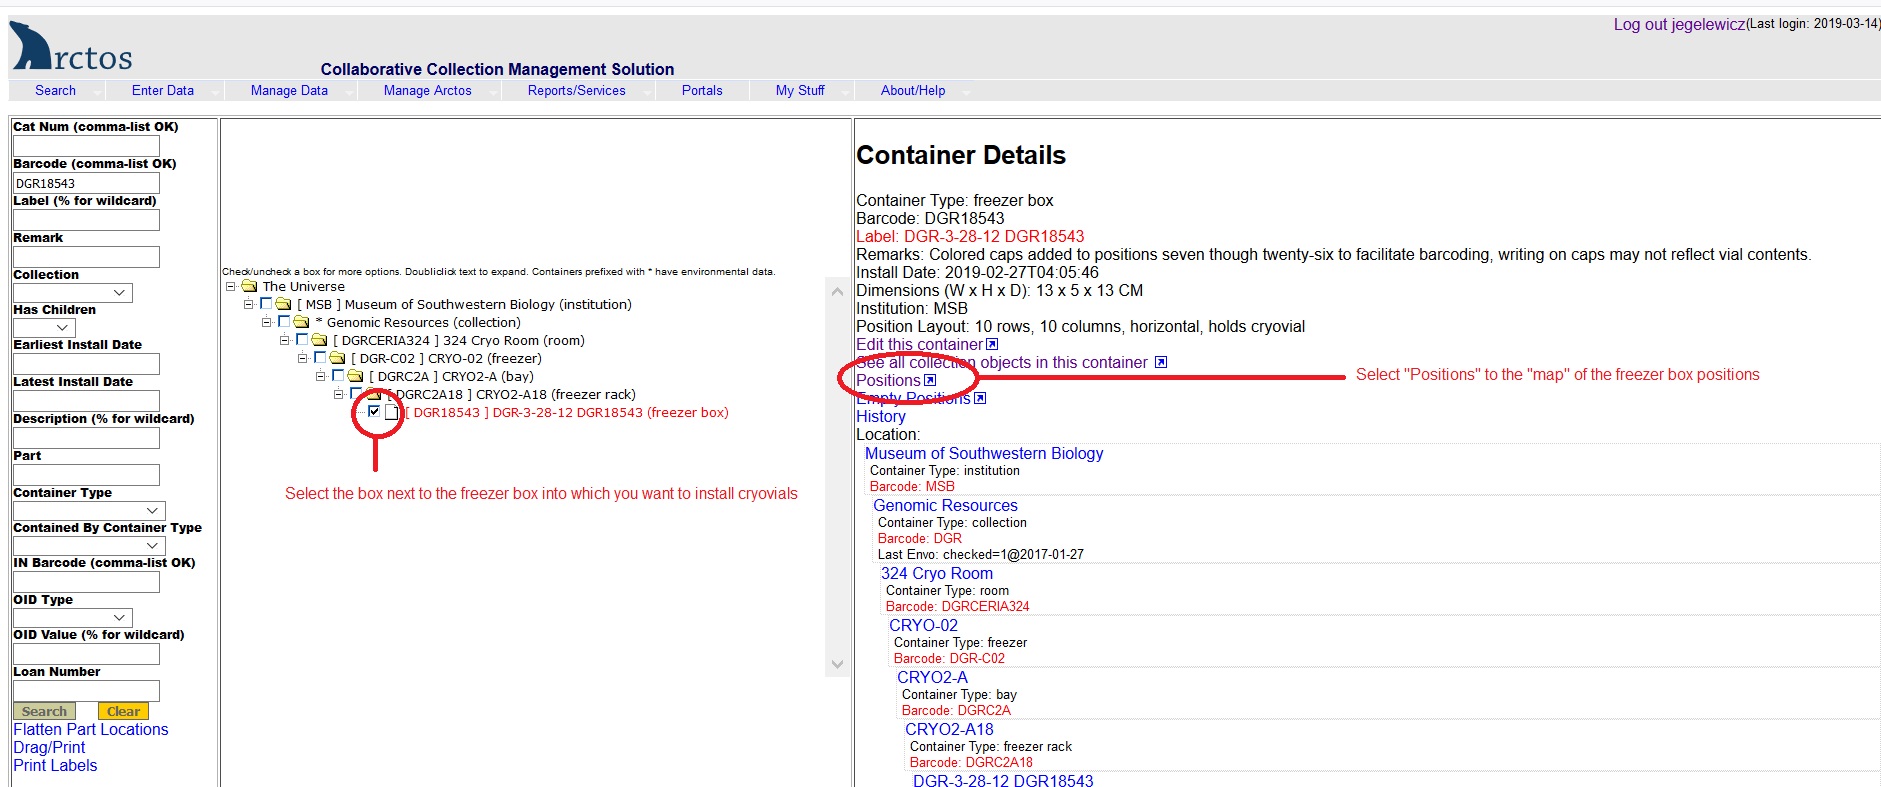Open the Manage Data menu
This screenshot has width=1881, height=787.
point(289,90)
